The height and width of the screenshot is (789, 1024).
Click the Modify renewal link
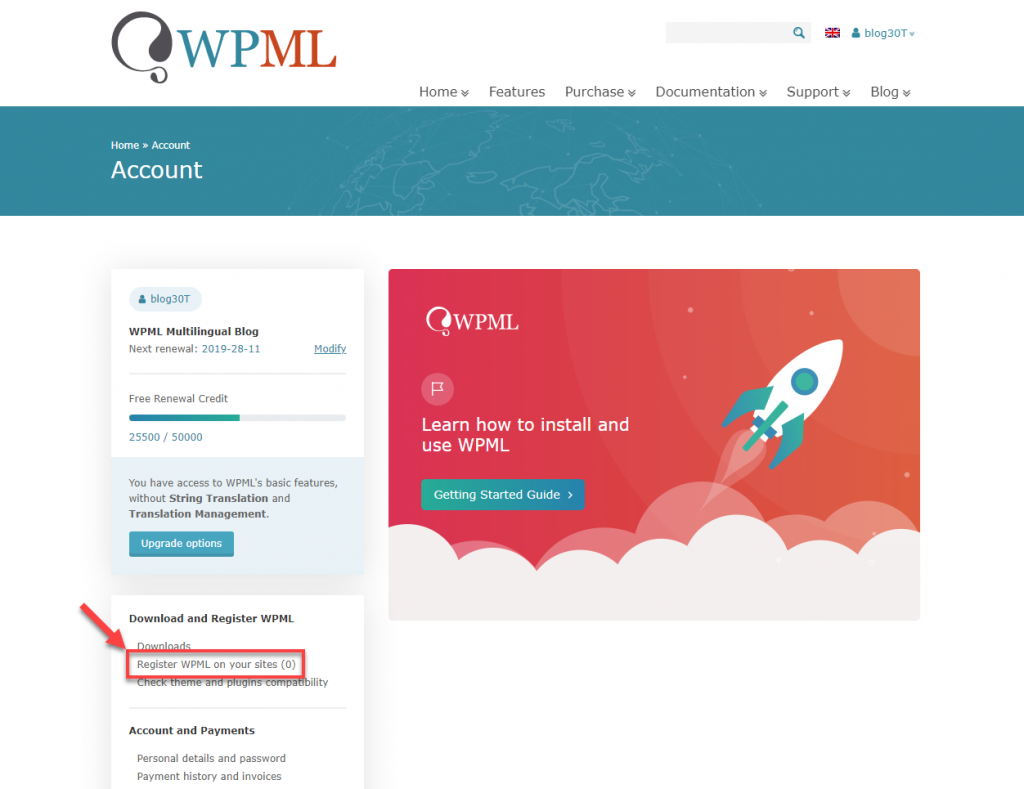[x=330, y=349]
